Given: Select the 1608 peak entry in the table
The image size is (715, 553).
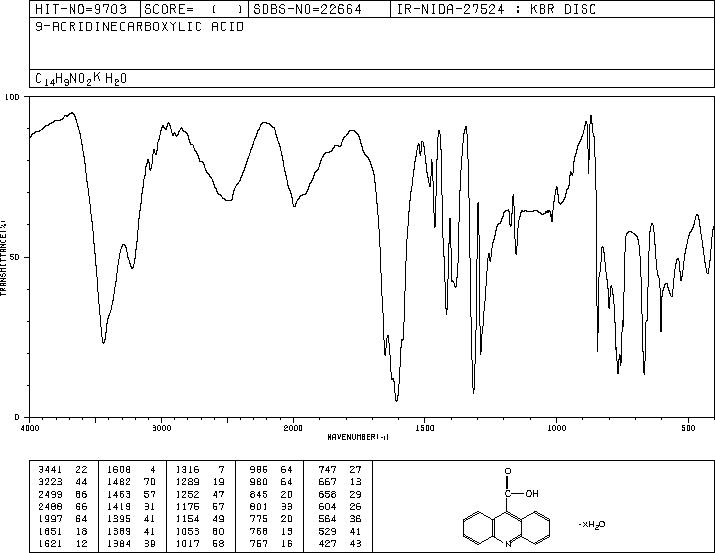Looking at the screenshot, I should 131,470.
